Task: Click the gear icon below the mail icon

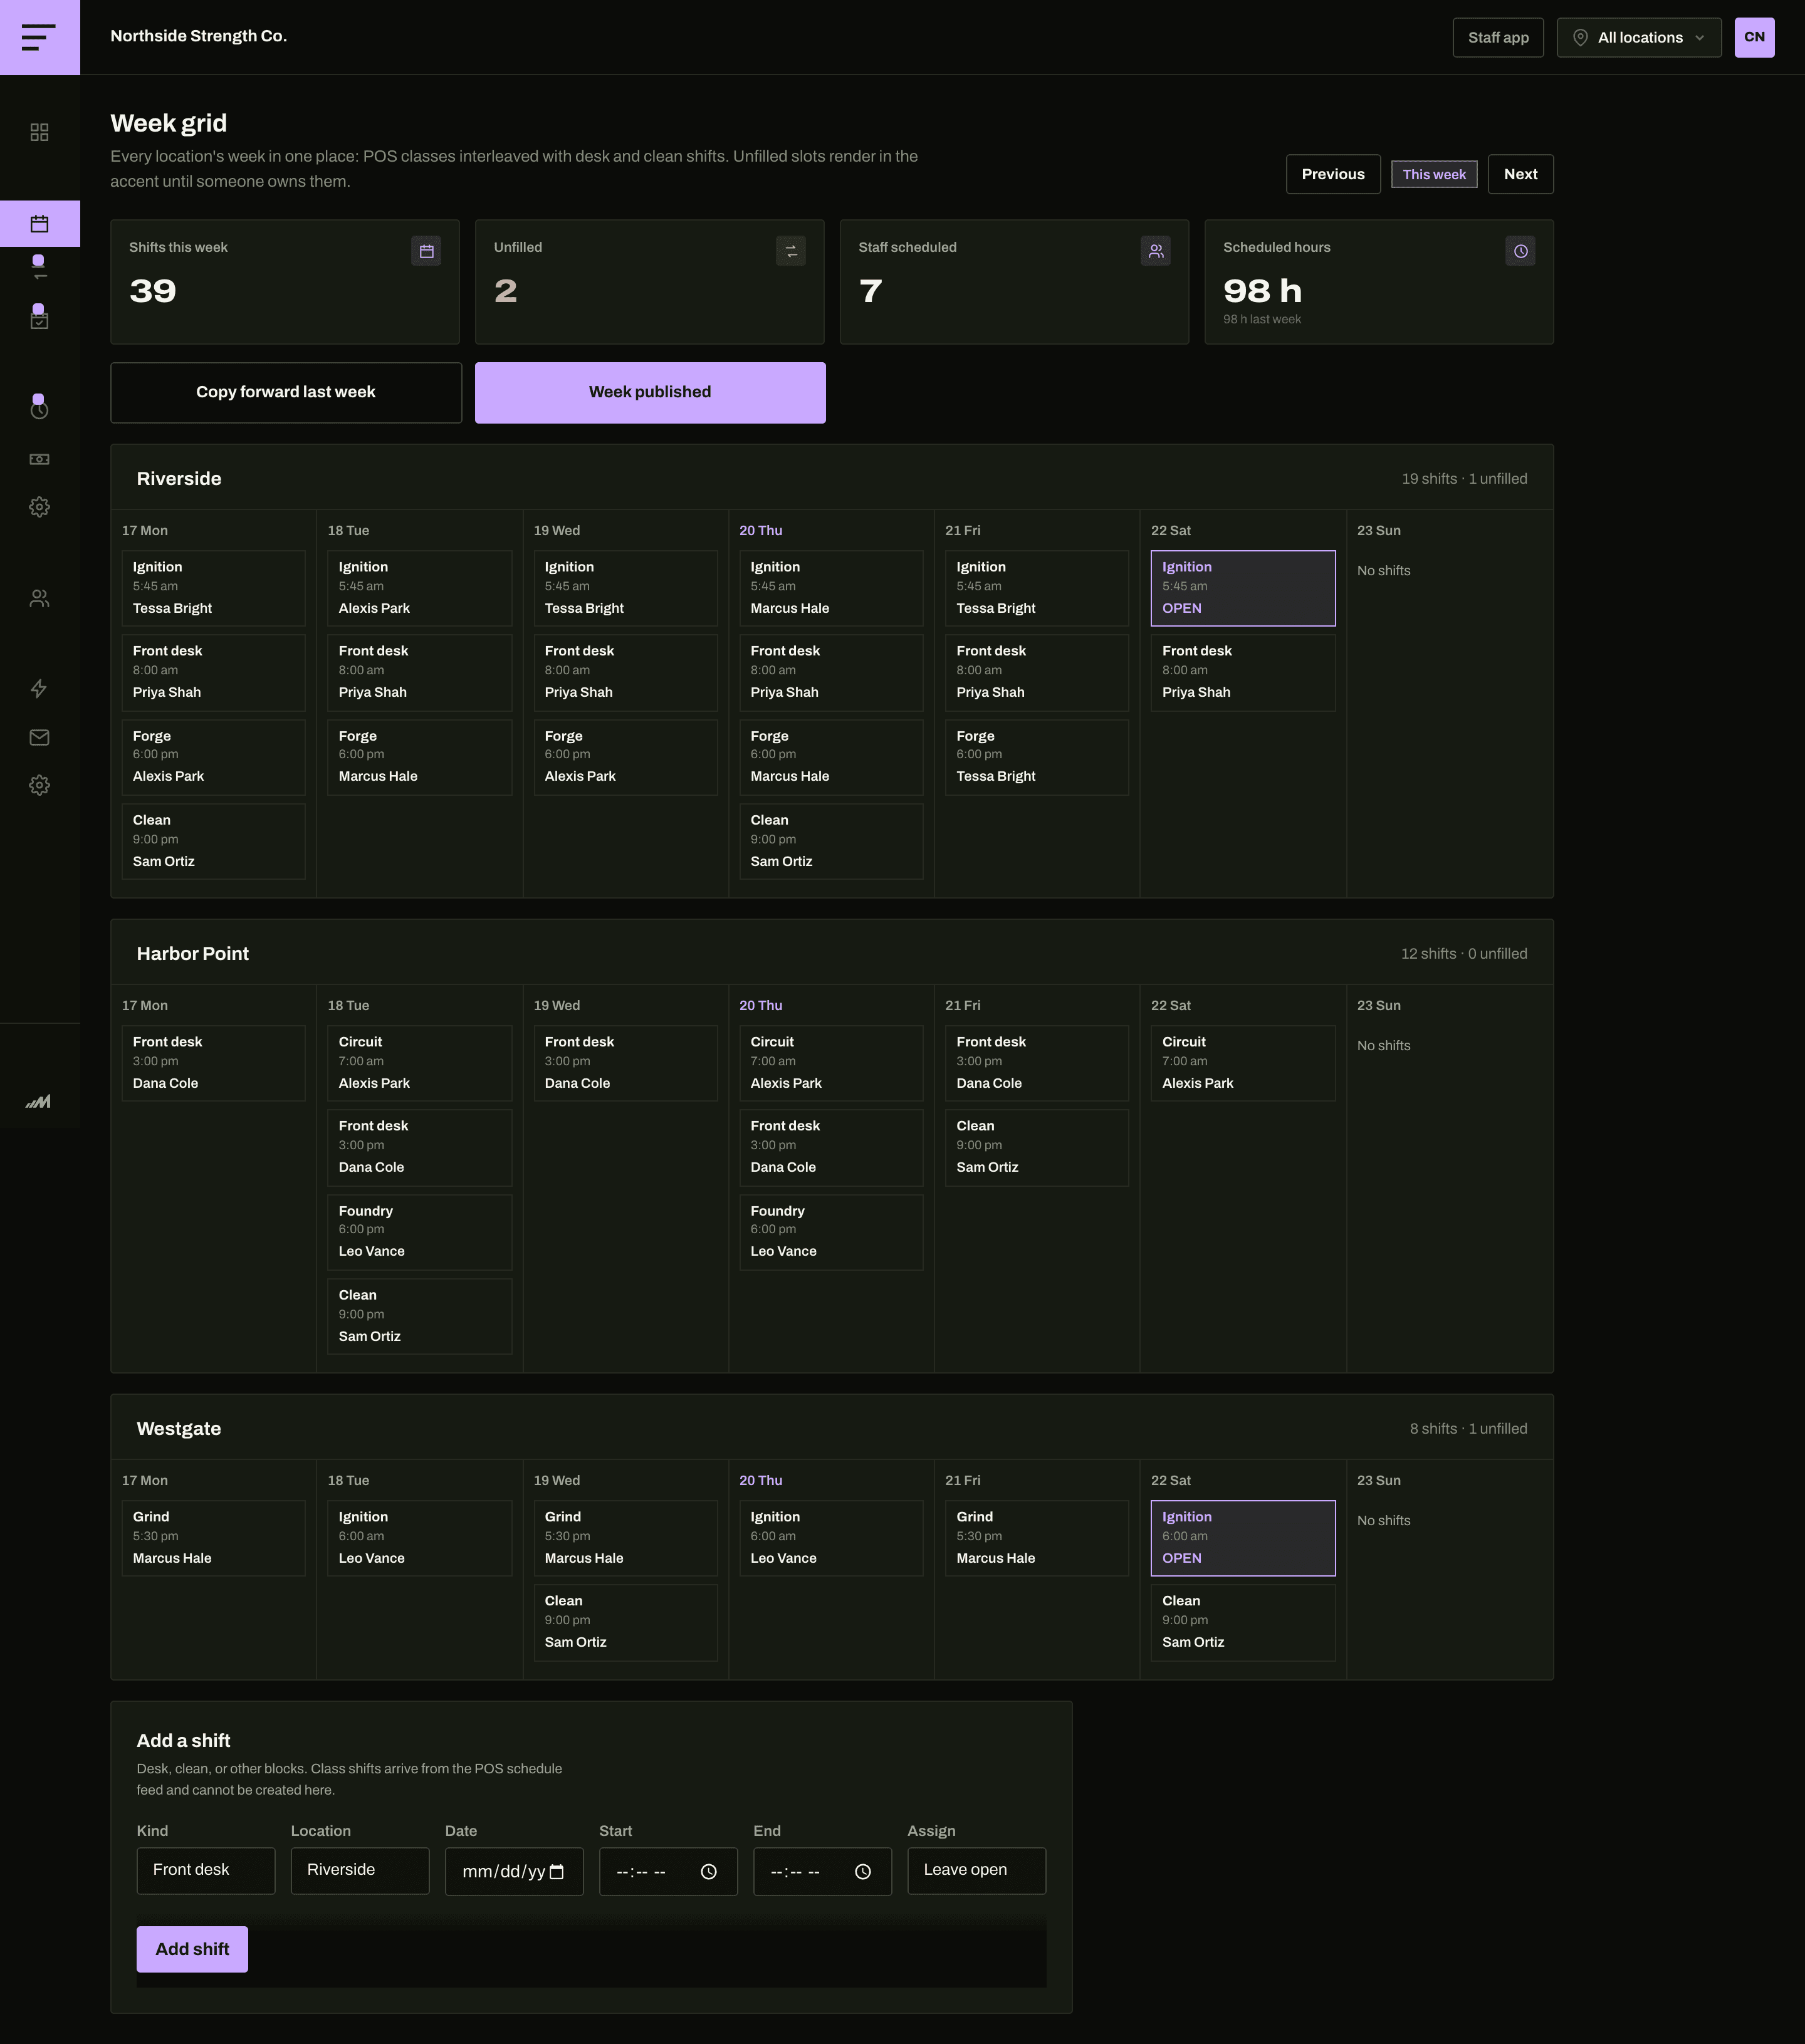Action: (39, 785)
